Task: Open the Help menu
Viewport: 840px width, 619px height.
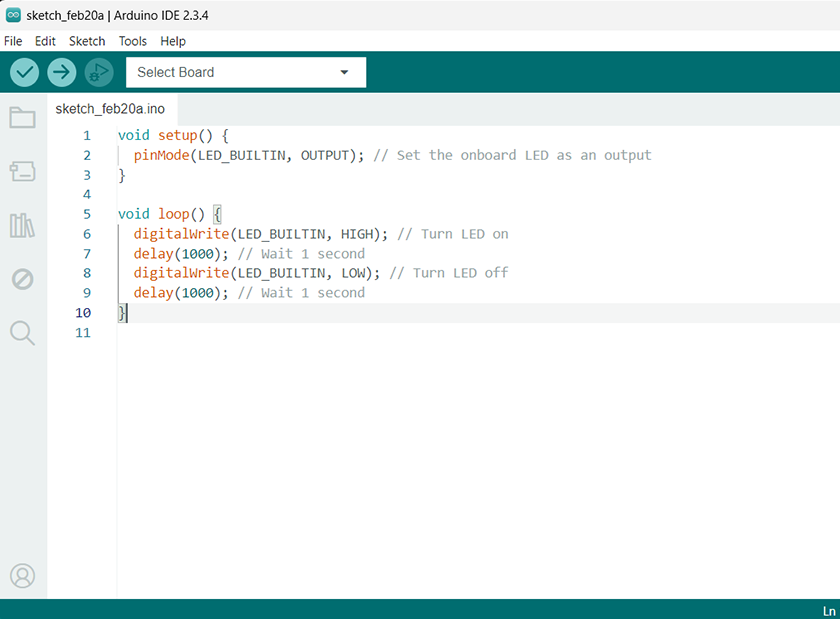Action: 173,41
